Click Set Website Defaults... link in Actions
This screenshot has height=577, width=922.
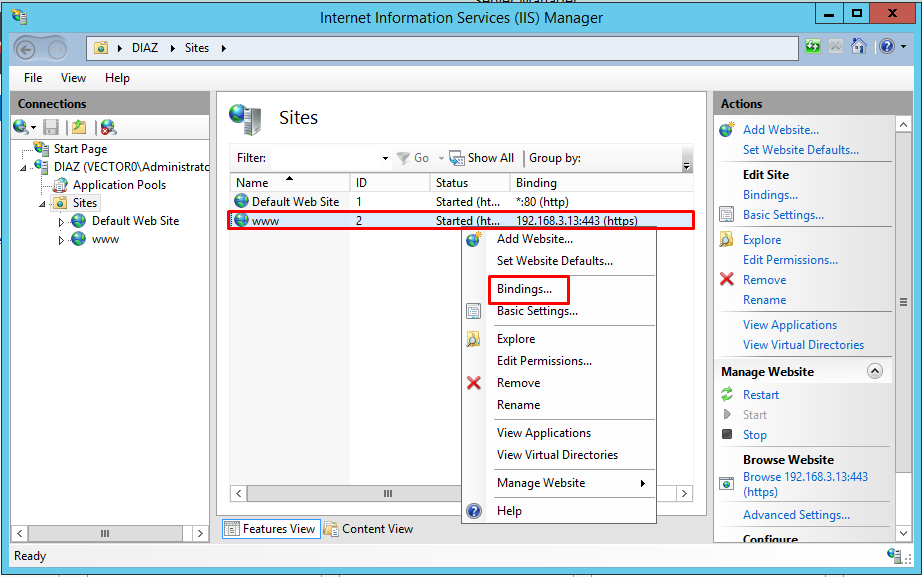pos(800,149)
